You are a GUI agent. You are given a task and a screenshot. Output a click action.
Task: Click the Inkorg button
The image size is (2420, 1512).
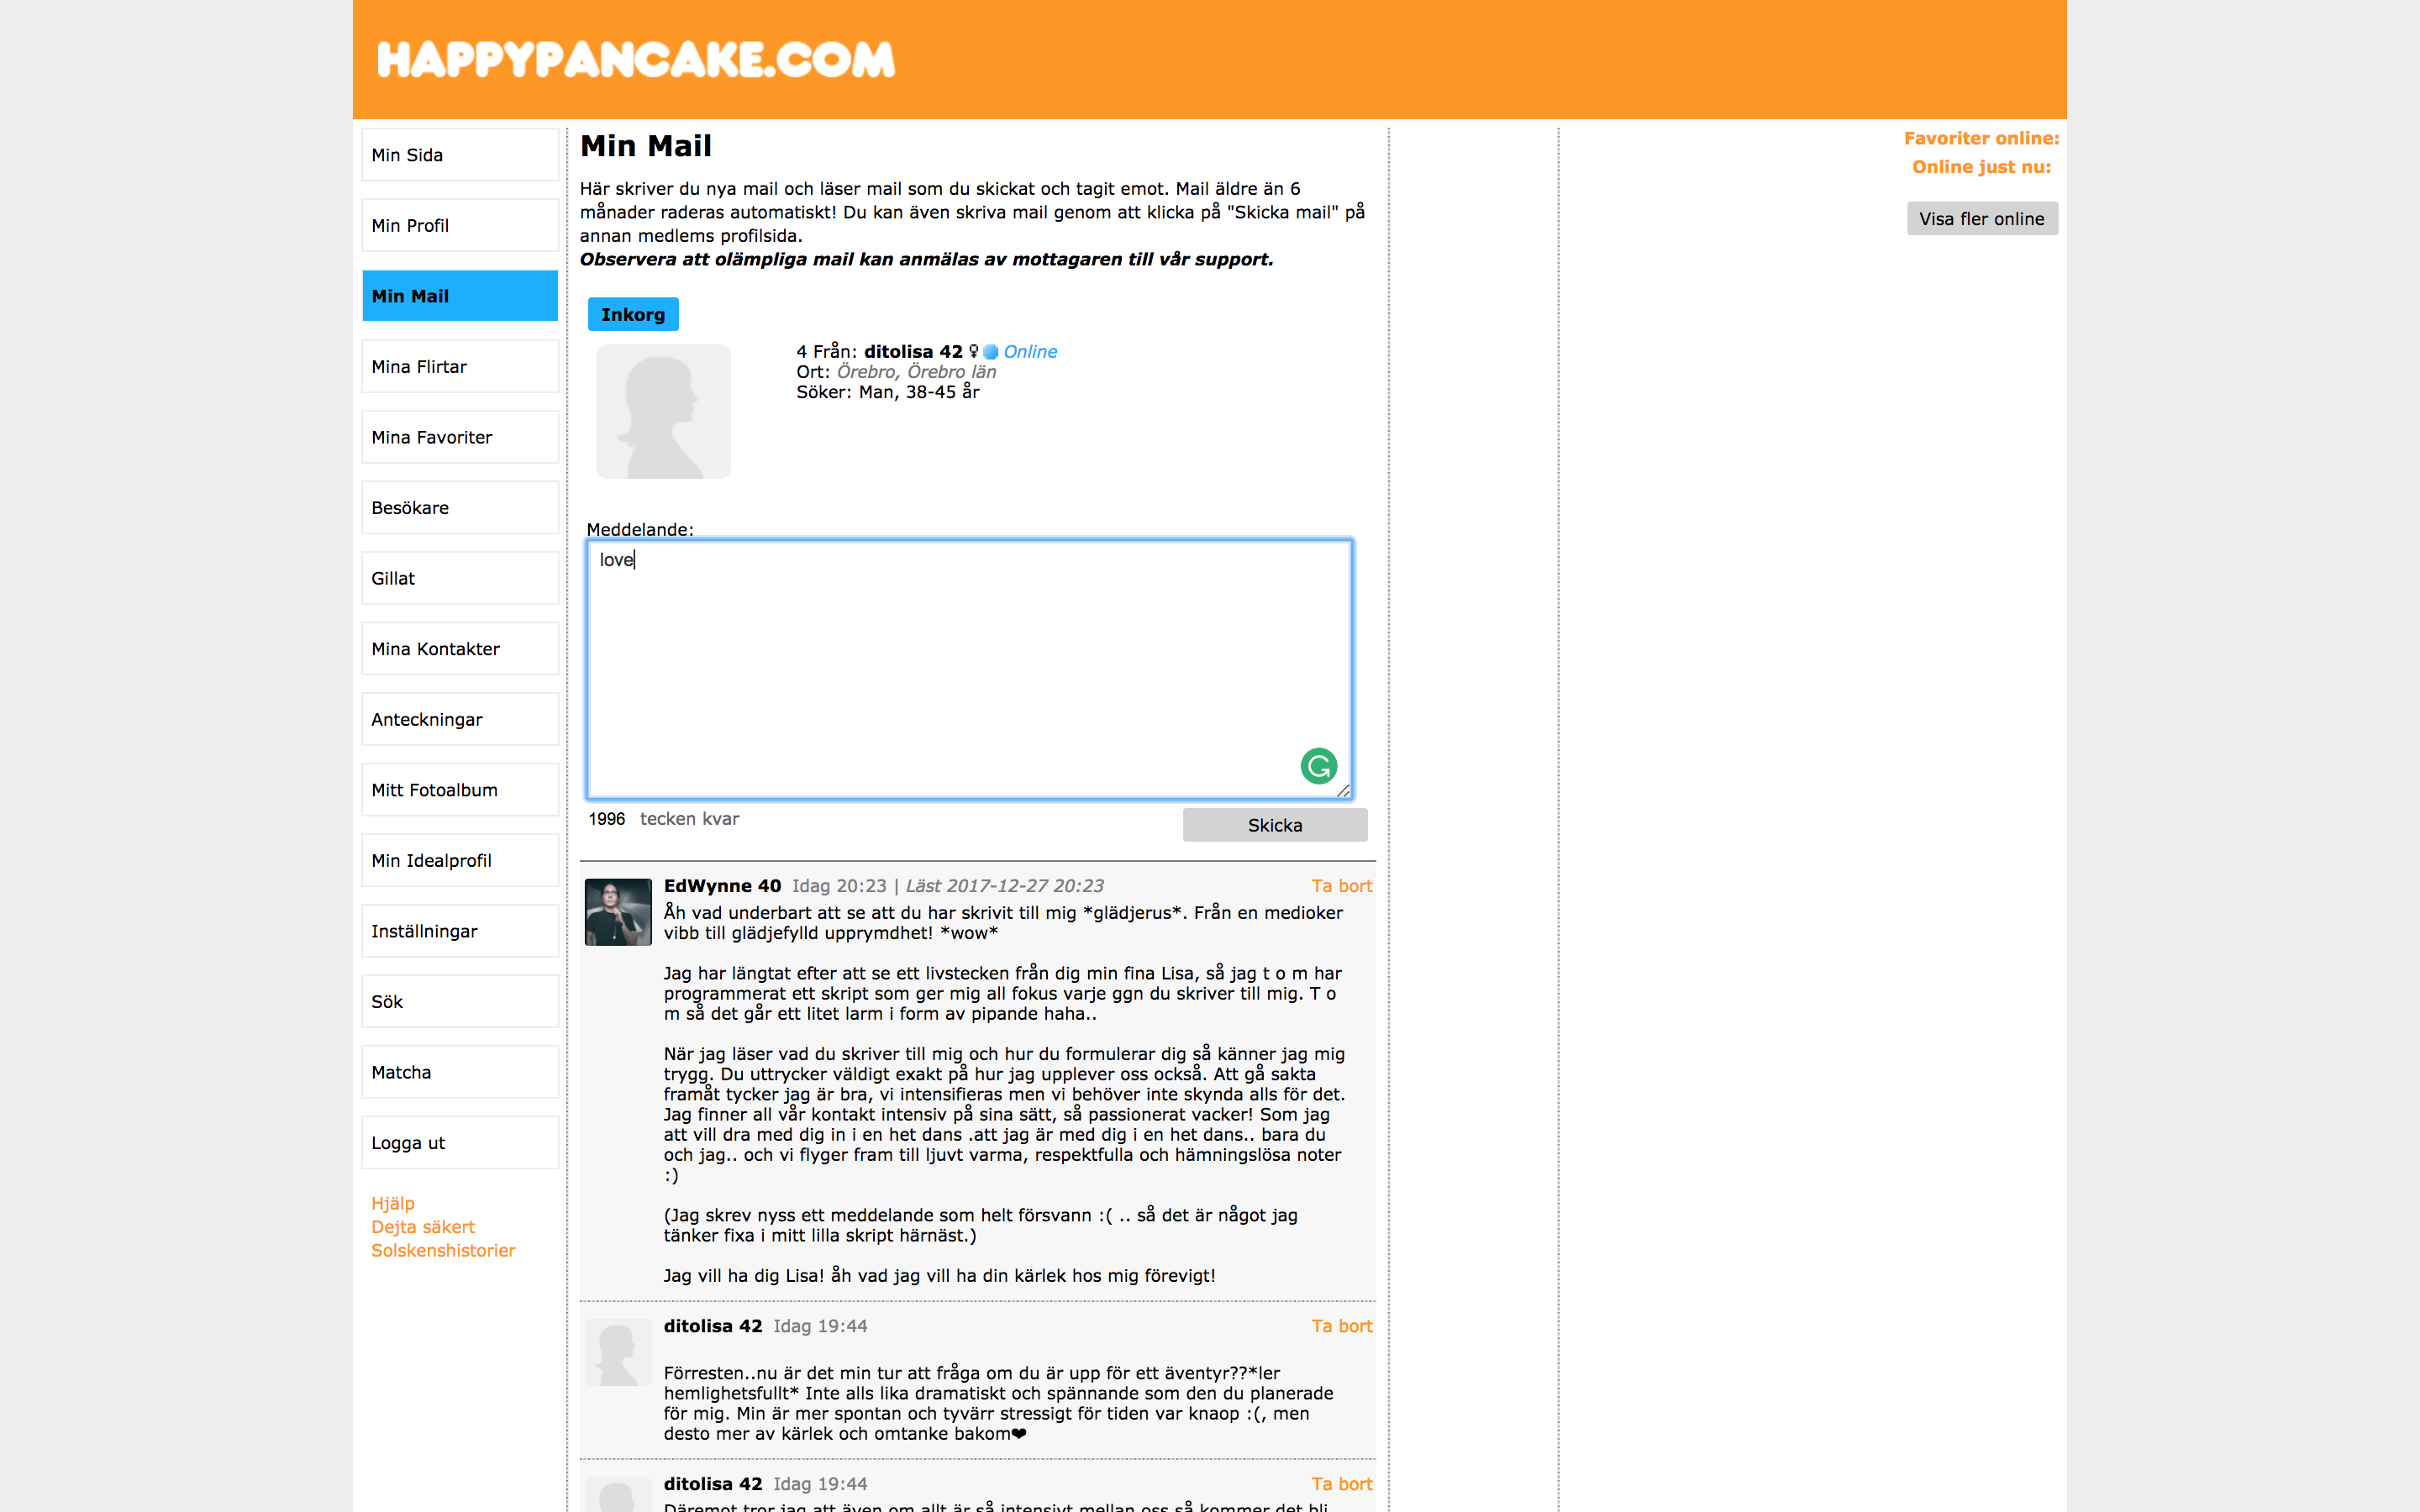pyautogui.click(x=633, y=314)
